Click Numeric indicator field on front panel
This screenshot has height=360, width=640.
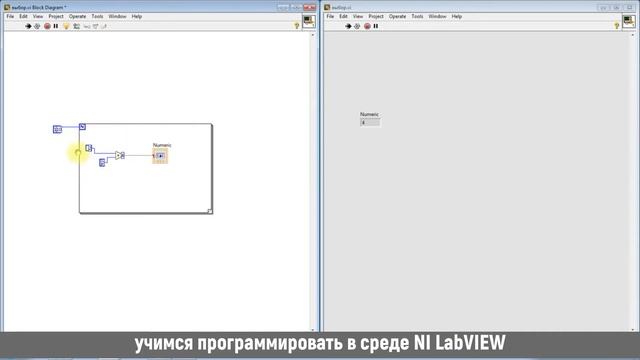370,122
